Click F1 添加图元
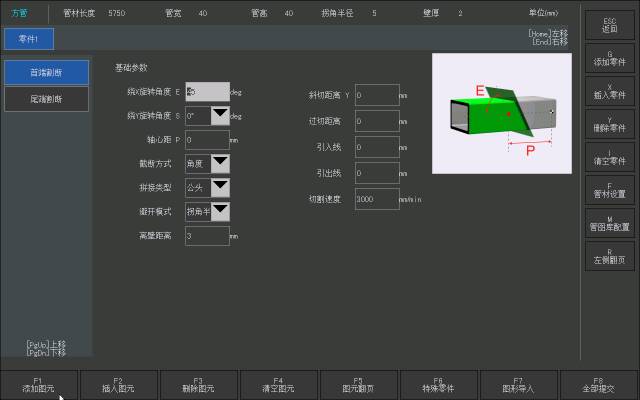The height and width of the screenshot is (400, 640). point(39,385)
